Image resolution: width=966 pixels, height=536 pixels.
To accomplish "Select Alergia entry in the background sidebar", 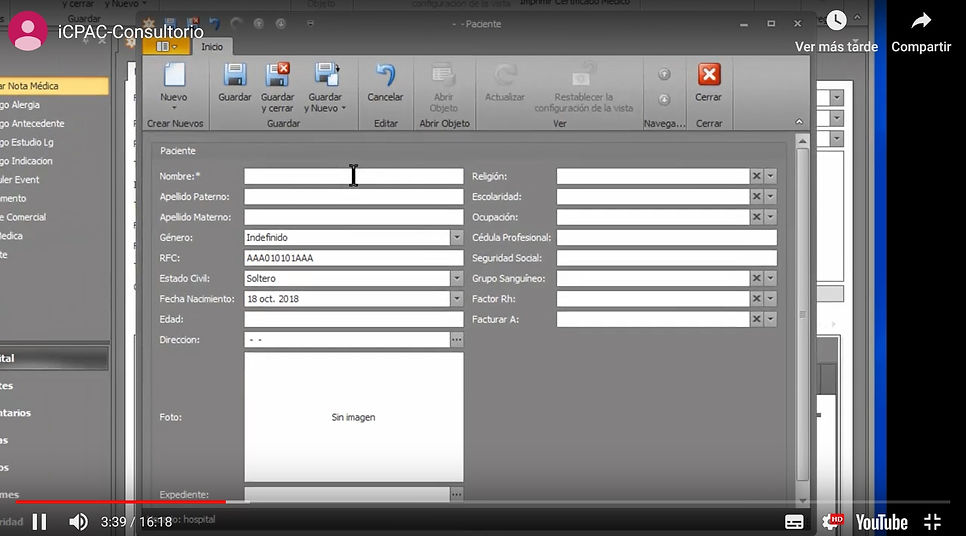I will coord(20,105).
